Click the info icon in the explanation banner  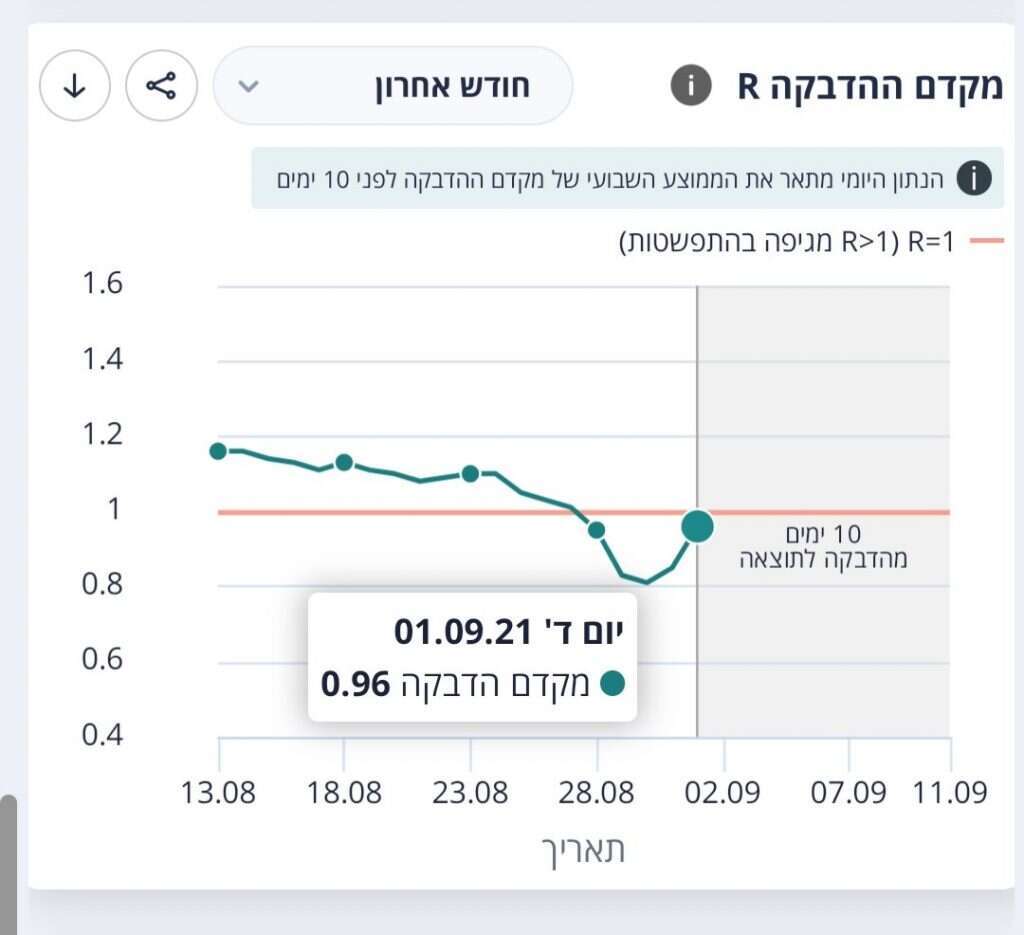tap(976, 178)
